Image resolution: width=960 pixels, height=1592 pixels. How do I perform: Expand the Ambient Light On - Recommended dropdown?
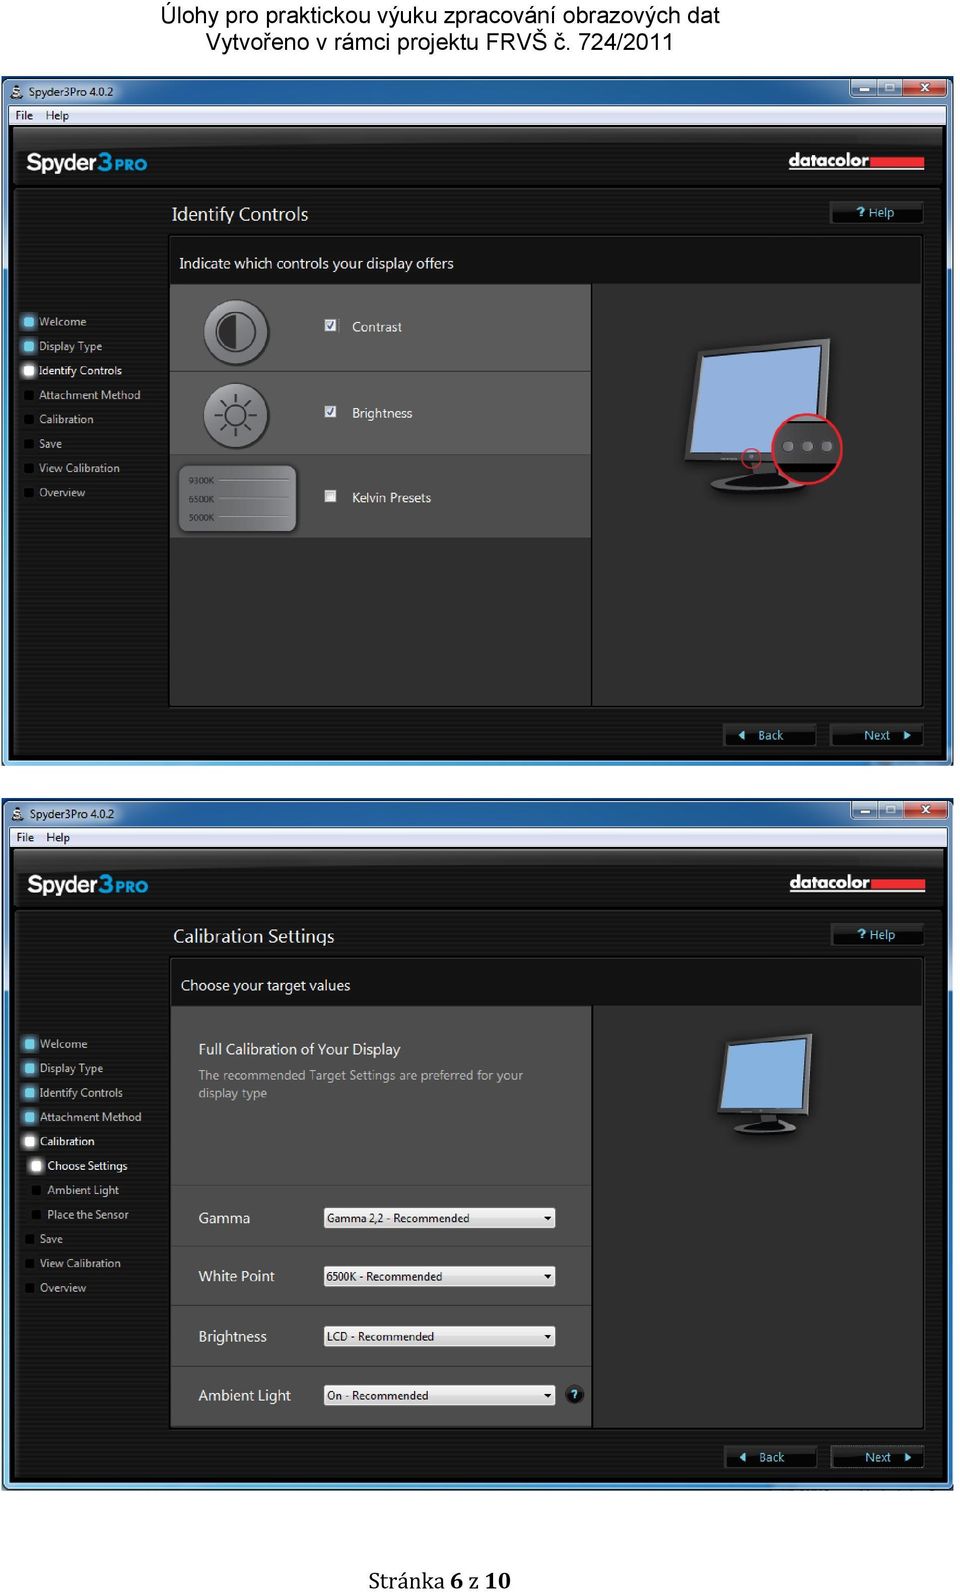[x=439, y=1395]
